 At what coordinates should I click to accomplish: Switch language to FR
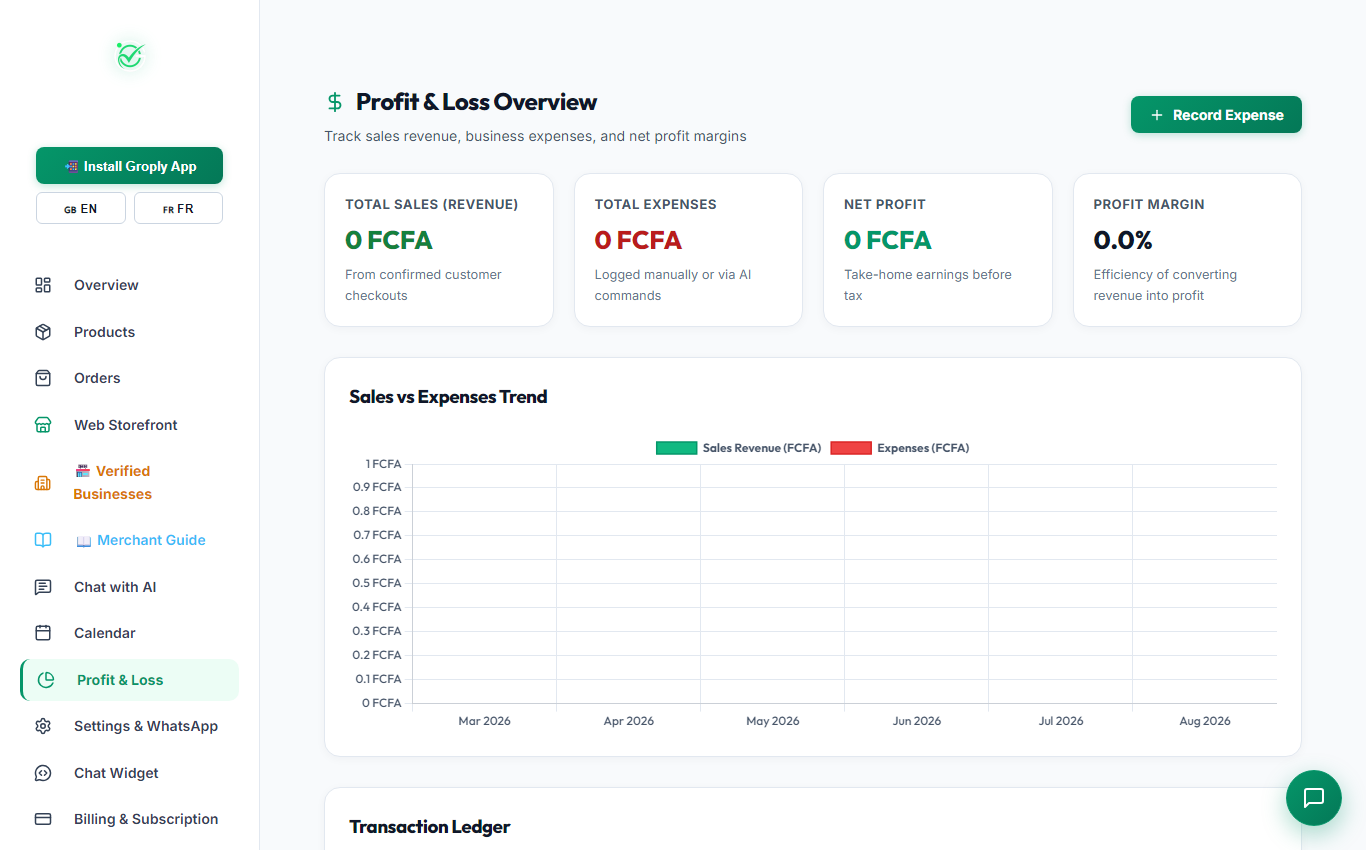point(178,208)
